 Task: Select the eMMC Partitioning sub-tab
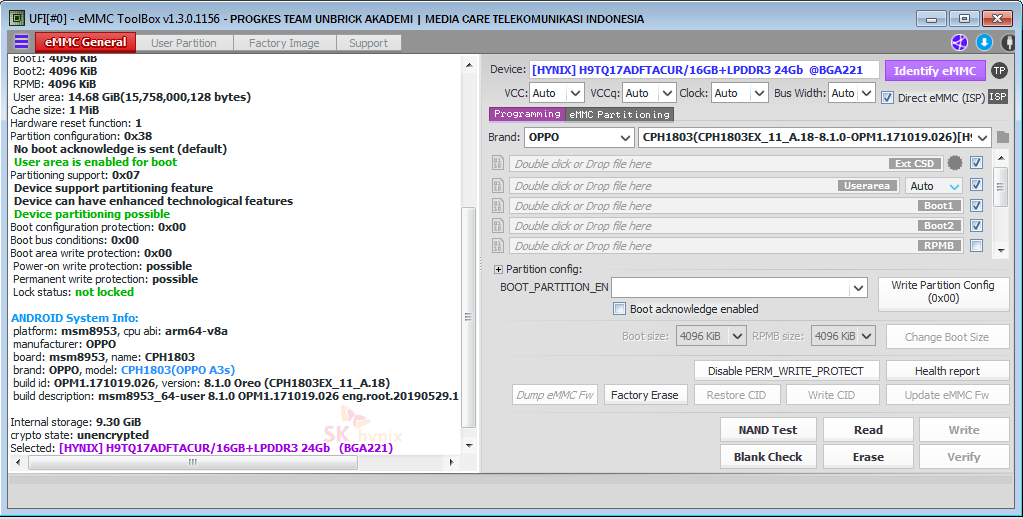[x=619, y=114]
